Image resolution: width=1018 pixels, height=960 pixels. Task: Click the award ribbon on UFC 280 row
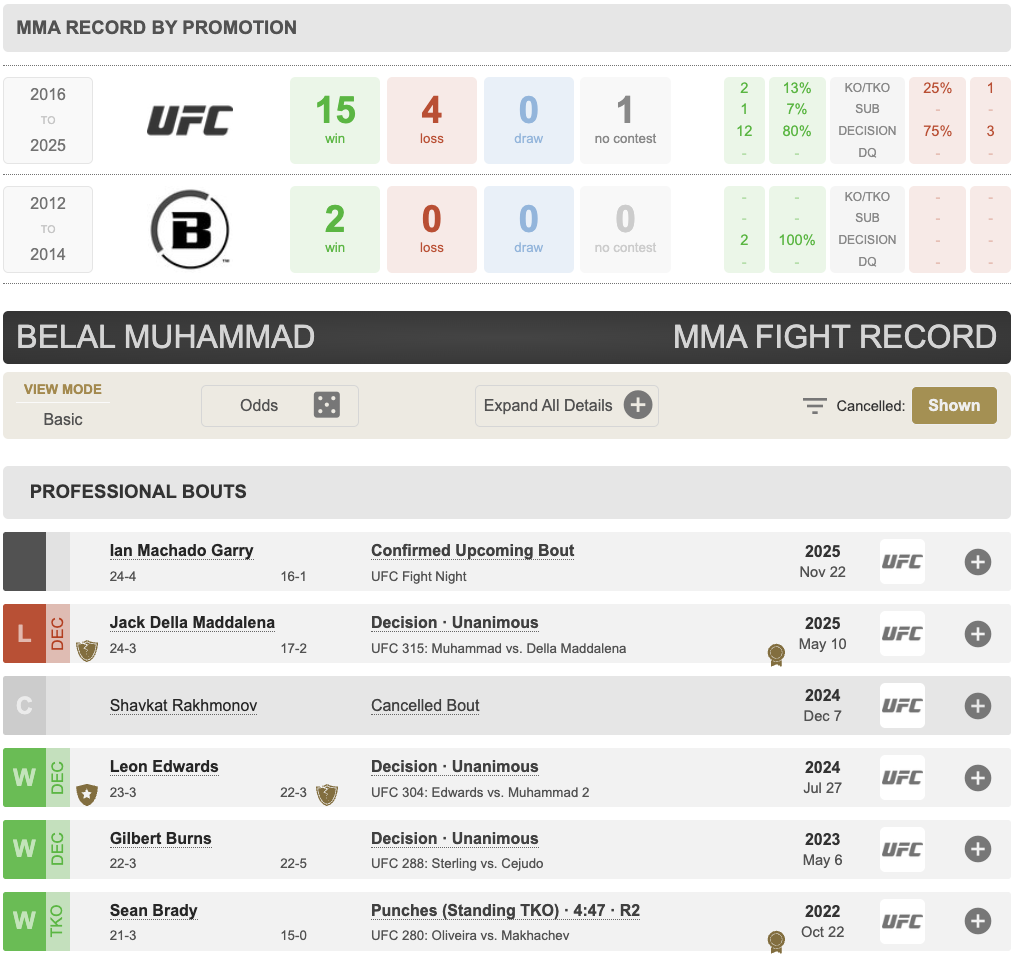[776, 941]
